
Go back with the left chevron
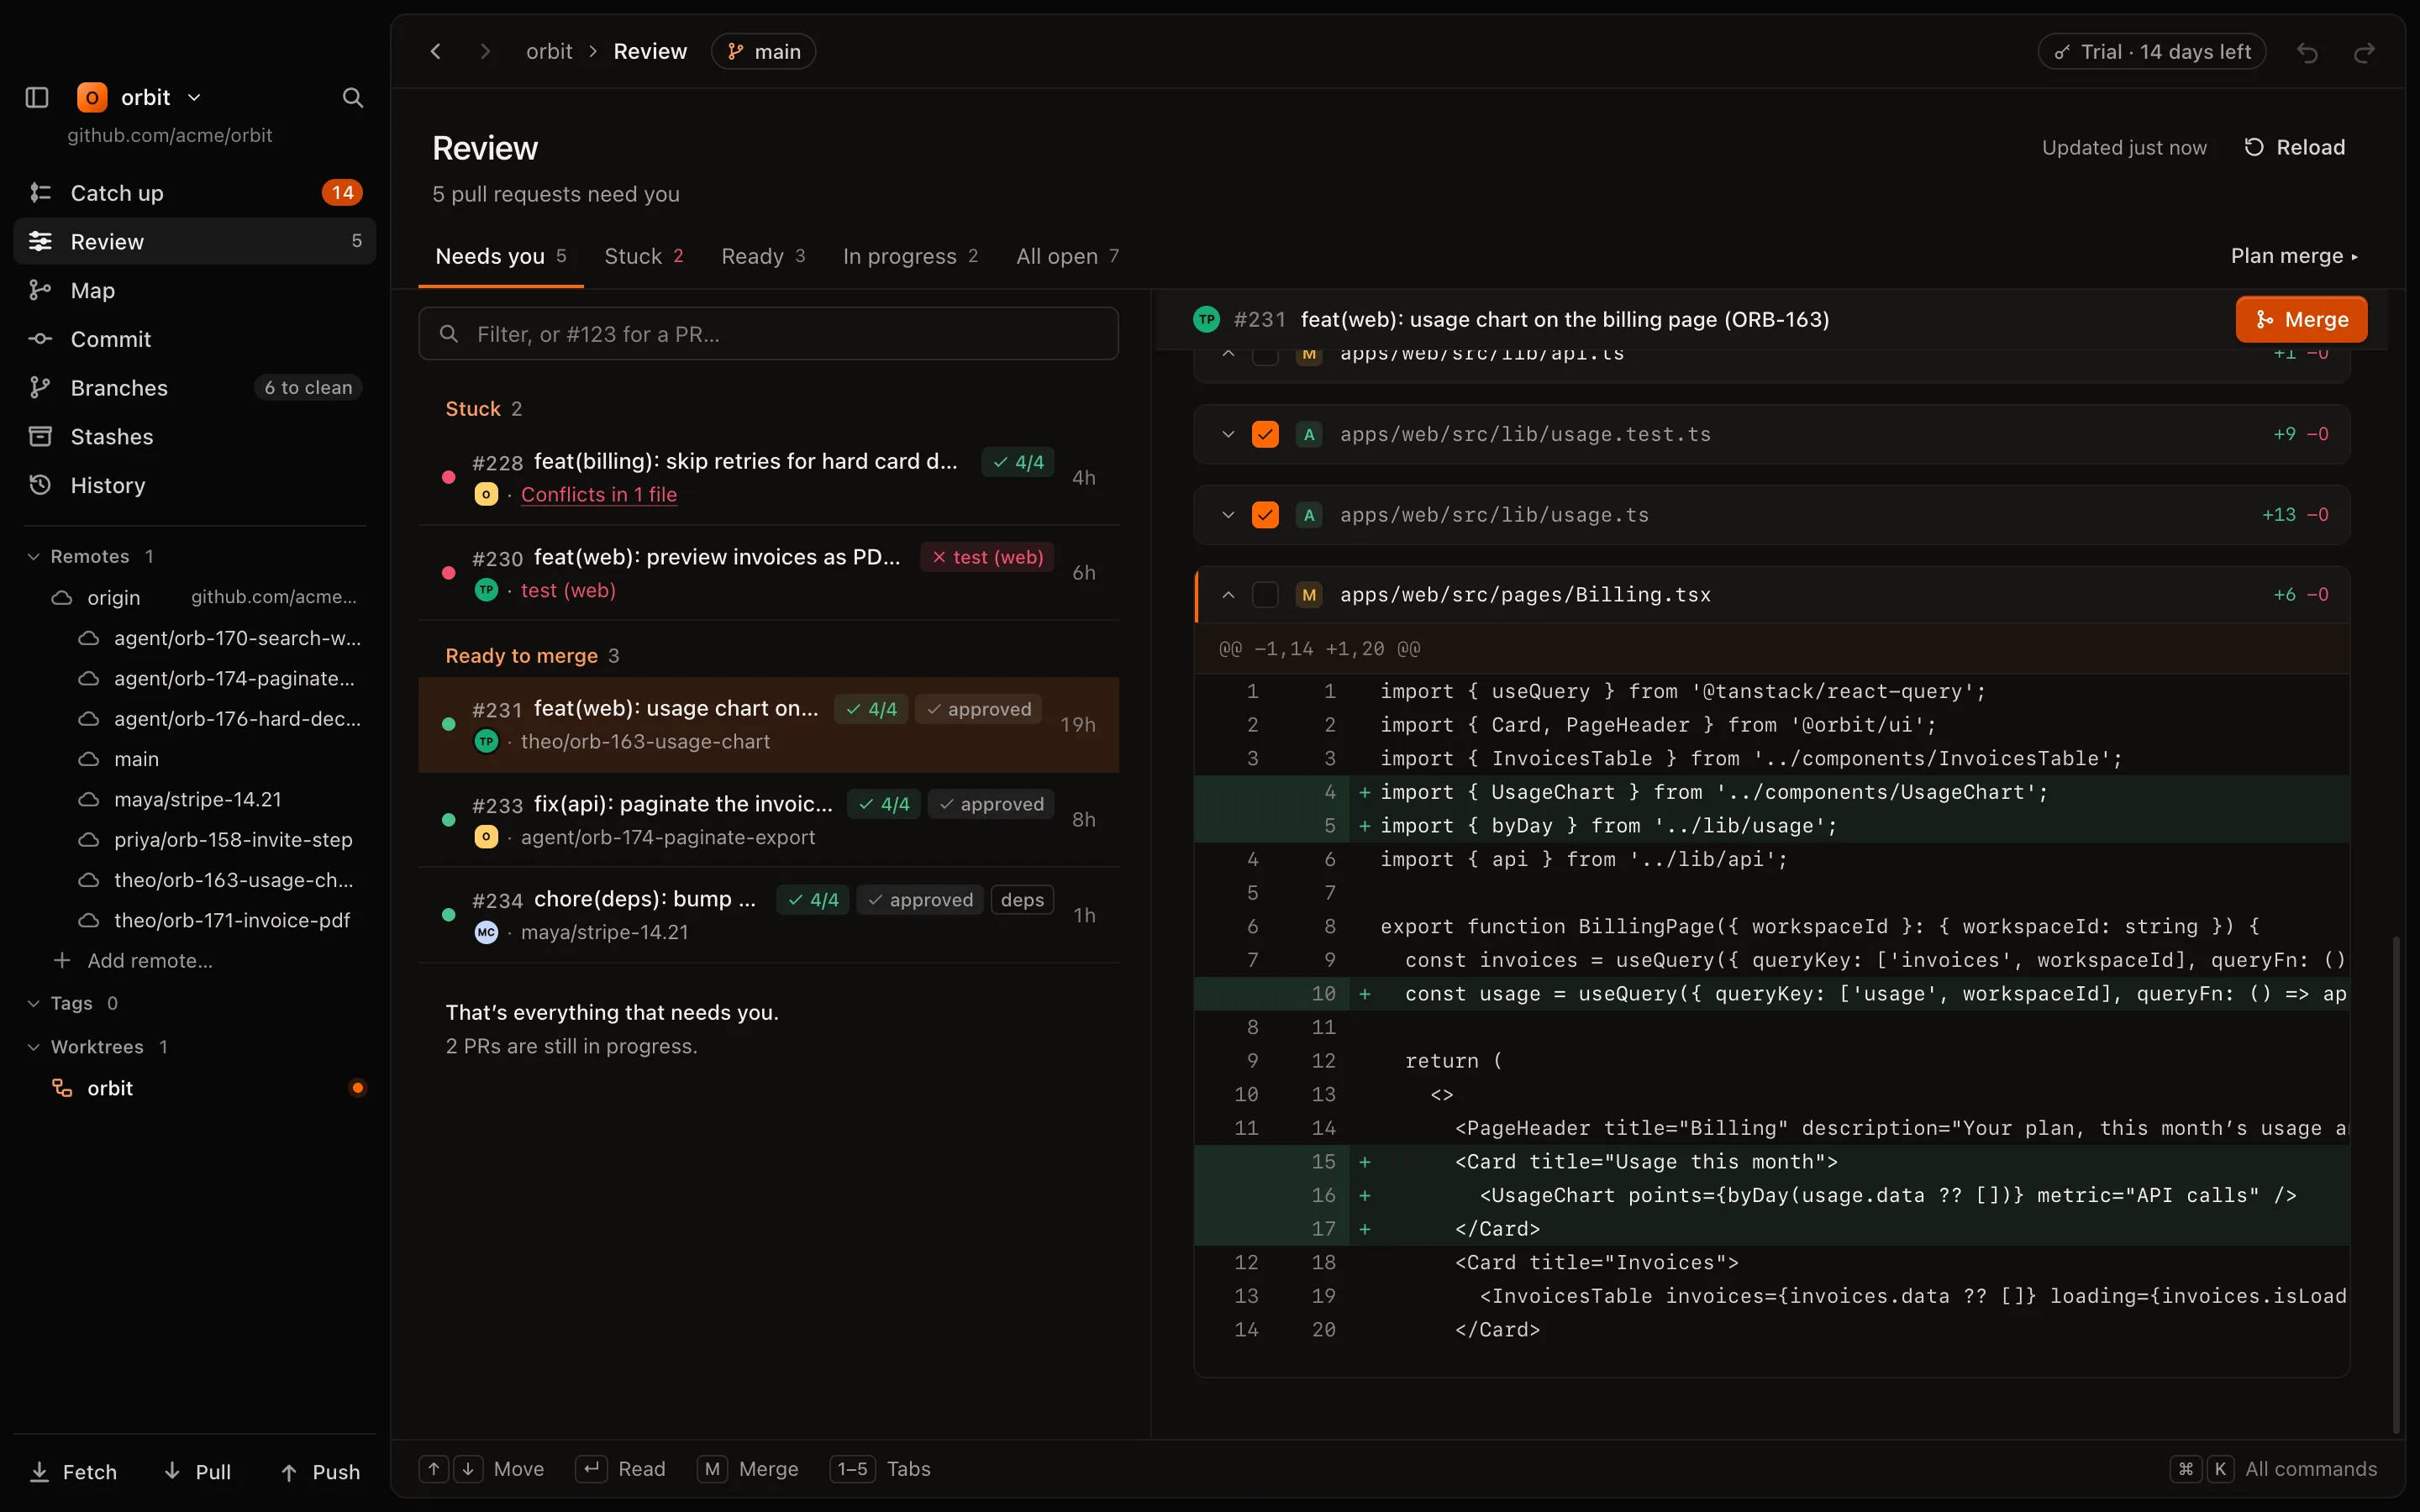pos(436,51)
